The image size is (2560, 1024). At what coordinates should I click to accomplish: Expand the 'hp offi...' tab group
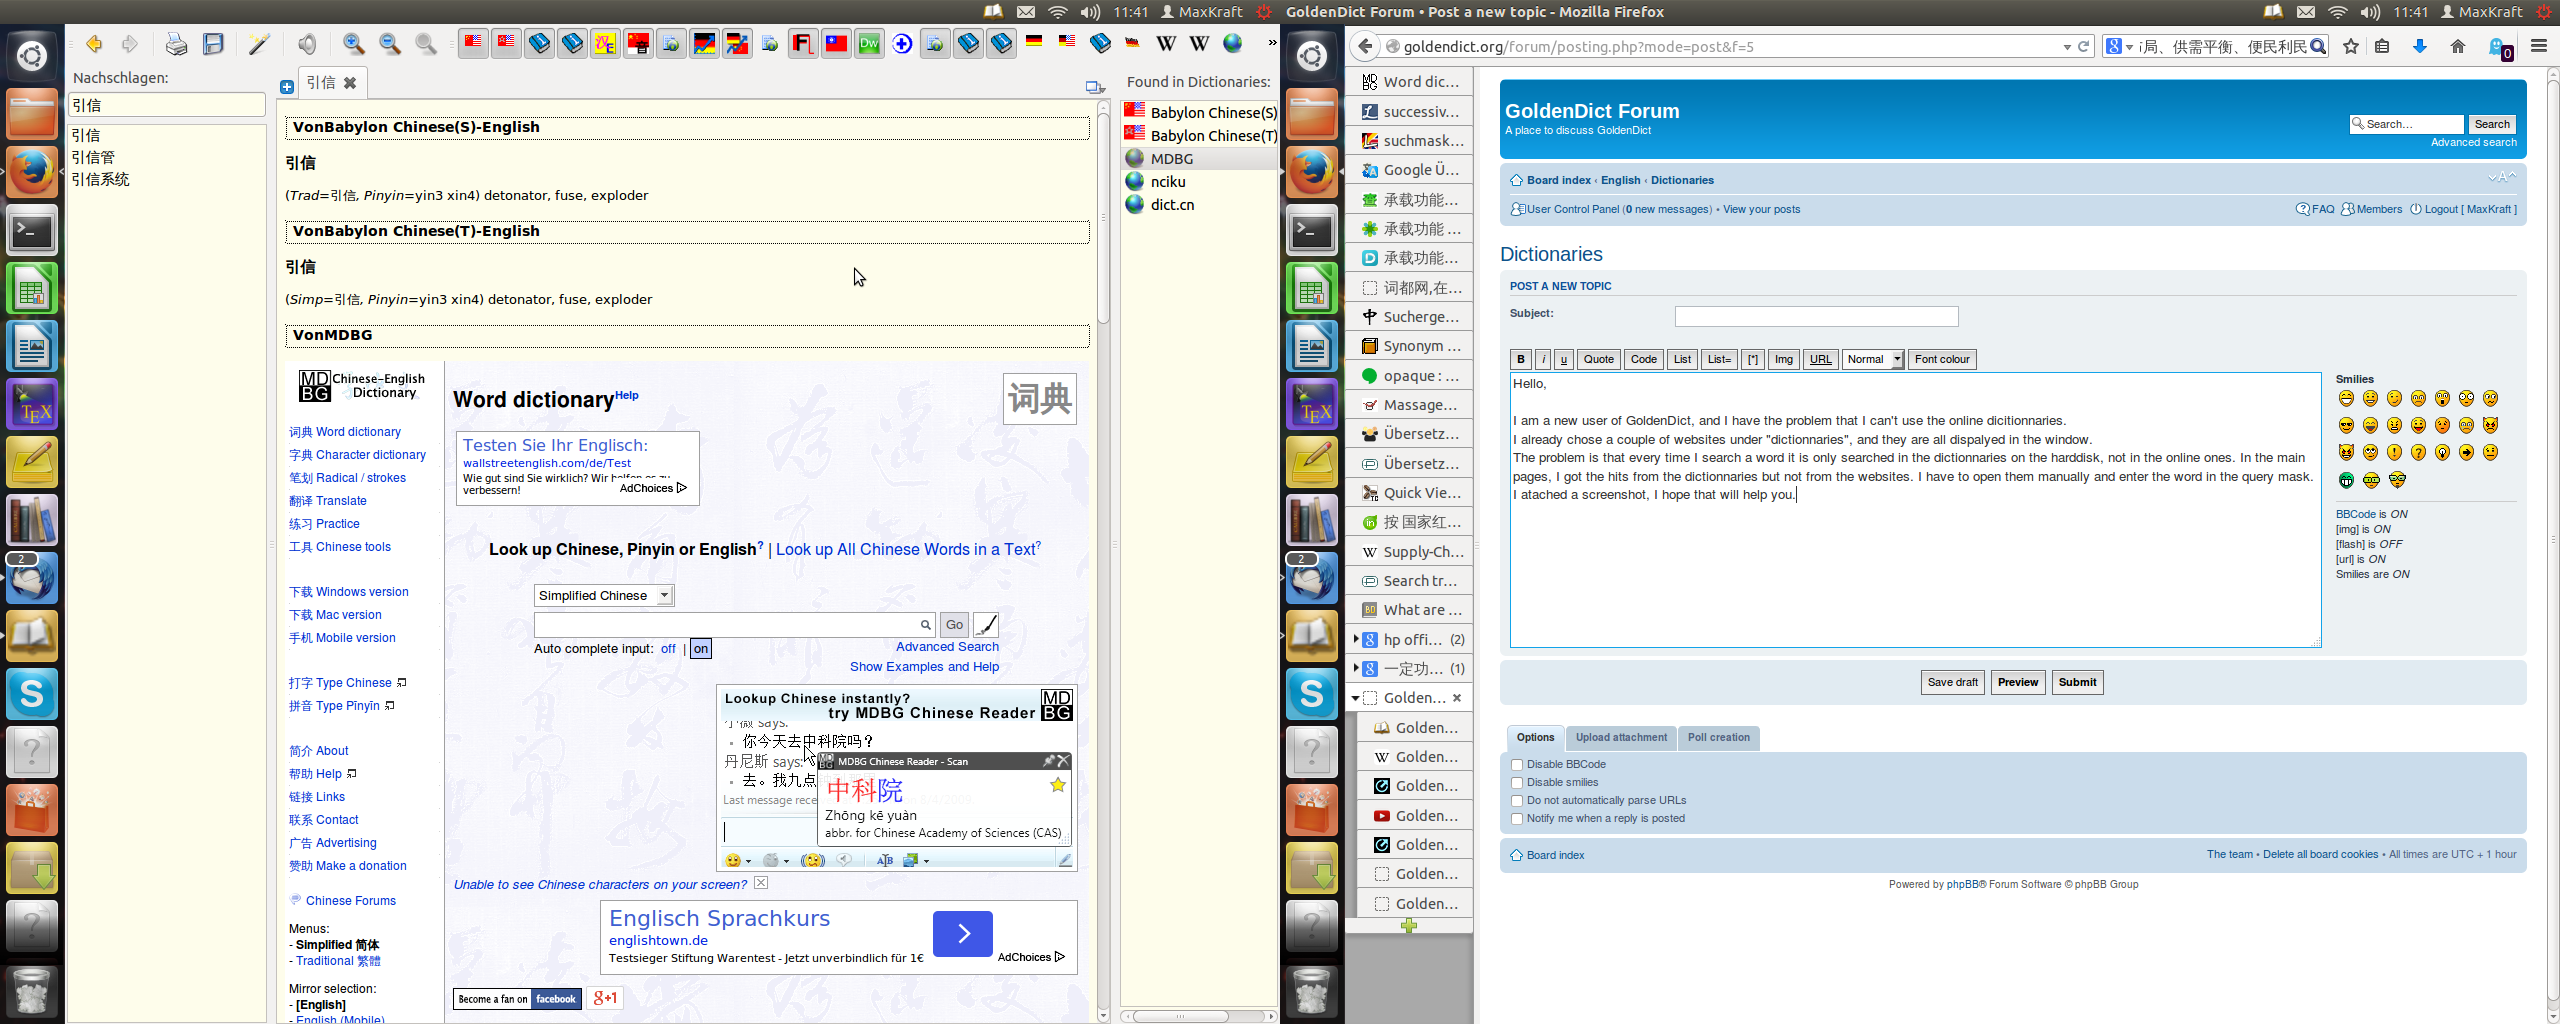[1356, 639]
